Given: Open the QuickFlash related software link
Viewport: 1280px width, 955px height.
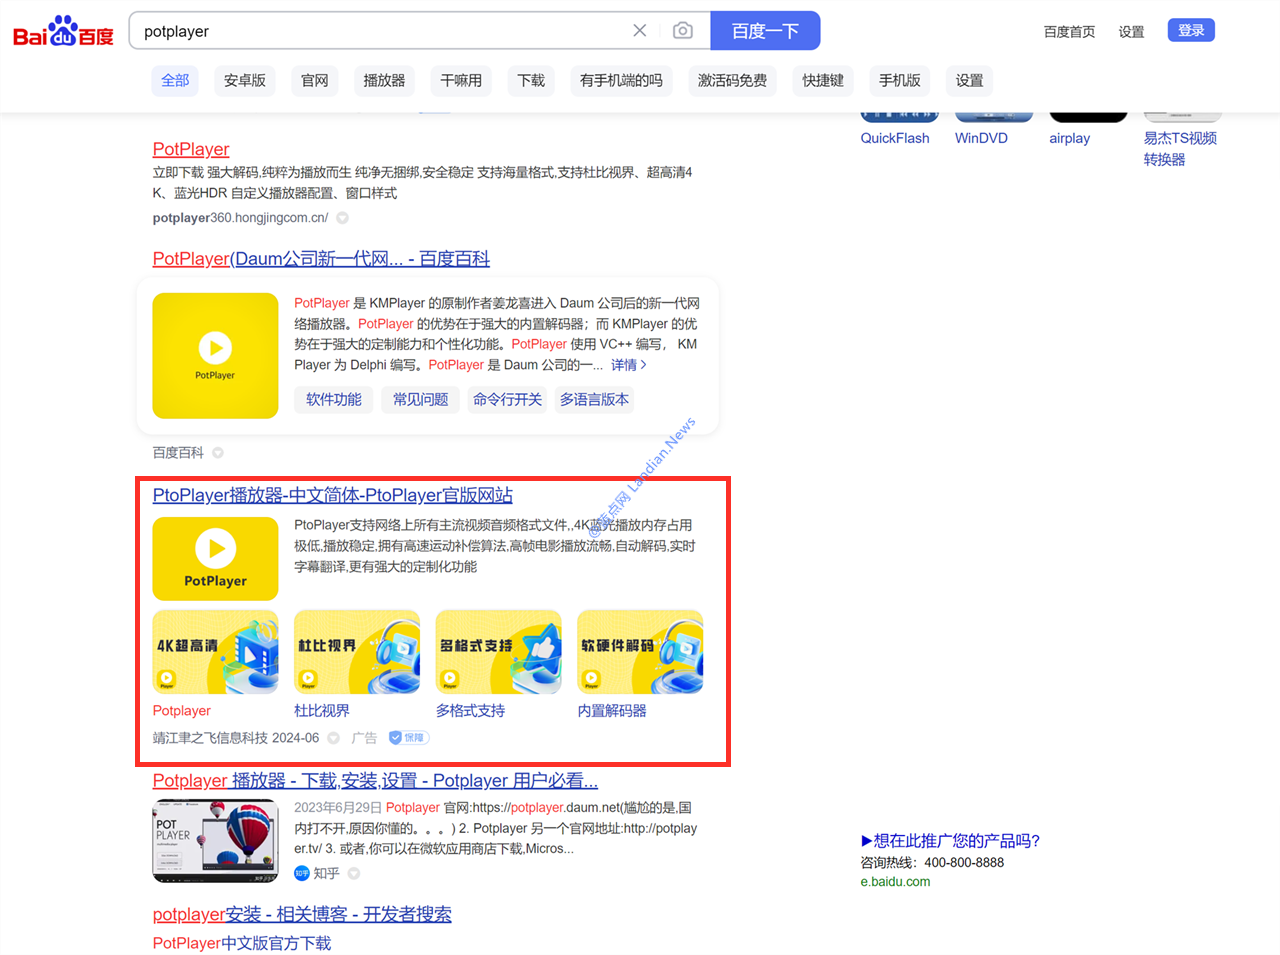Looking at the screenshot, I should (x=895, y=138).
